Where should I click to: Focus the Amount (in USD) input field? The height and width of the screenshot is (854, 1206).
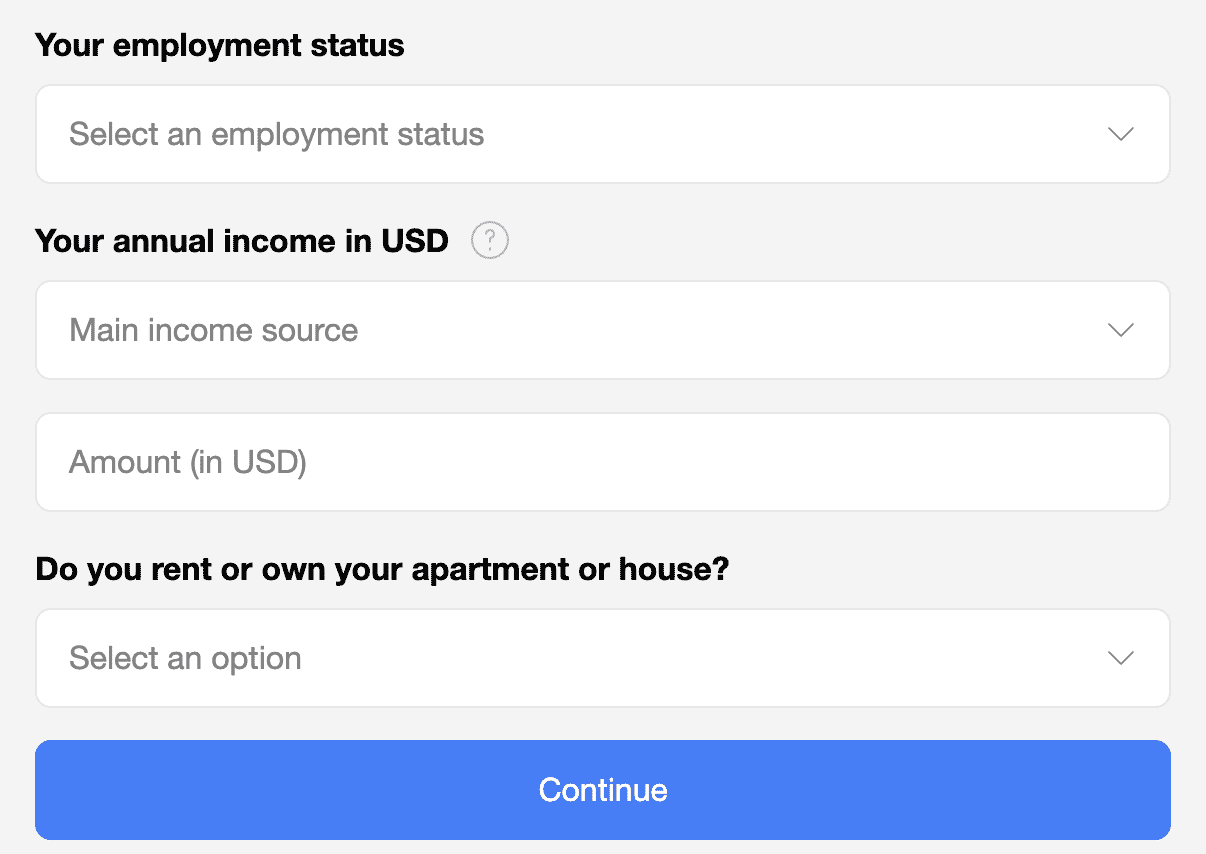[602, 462]
